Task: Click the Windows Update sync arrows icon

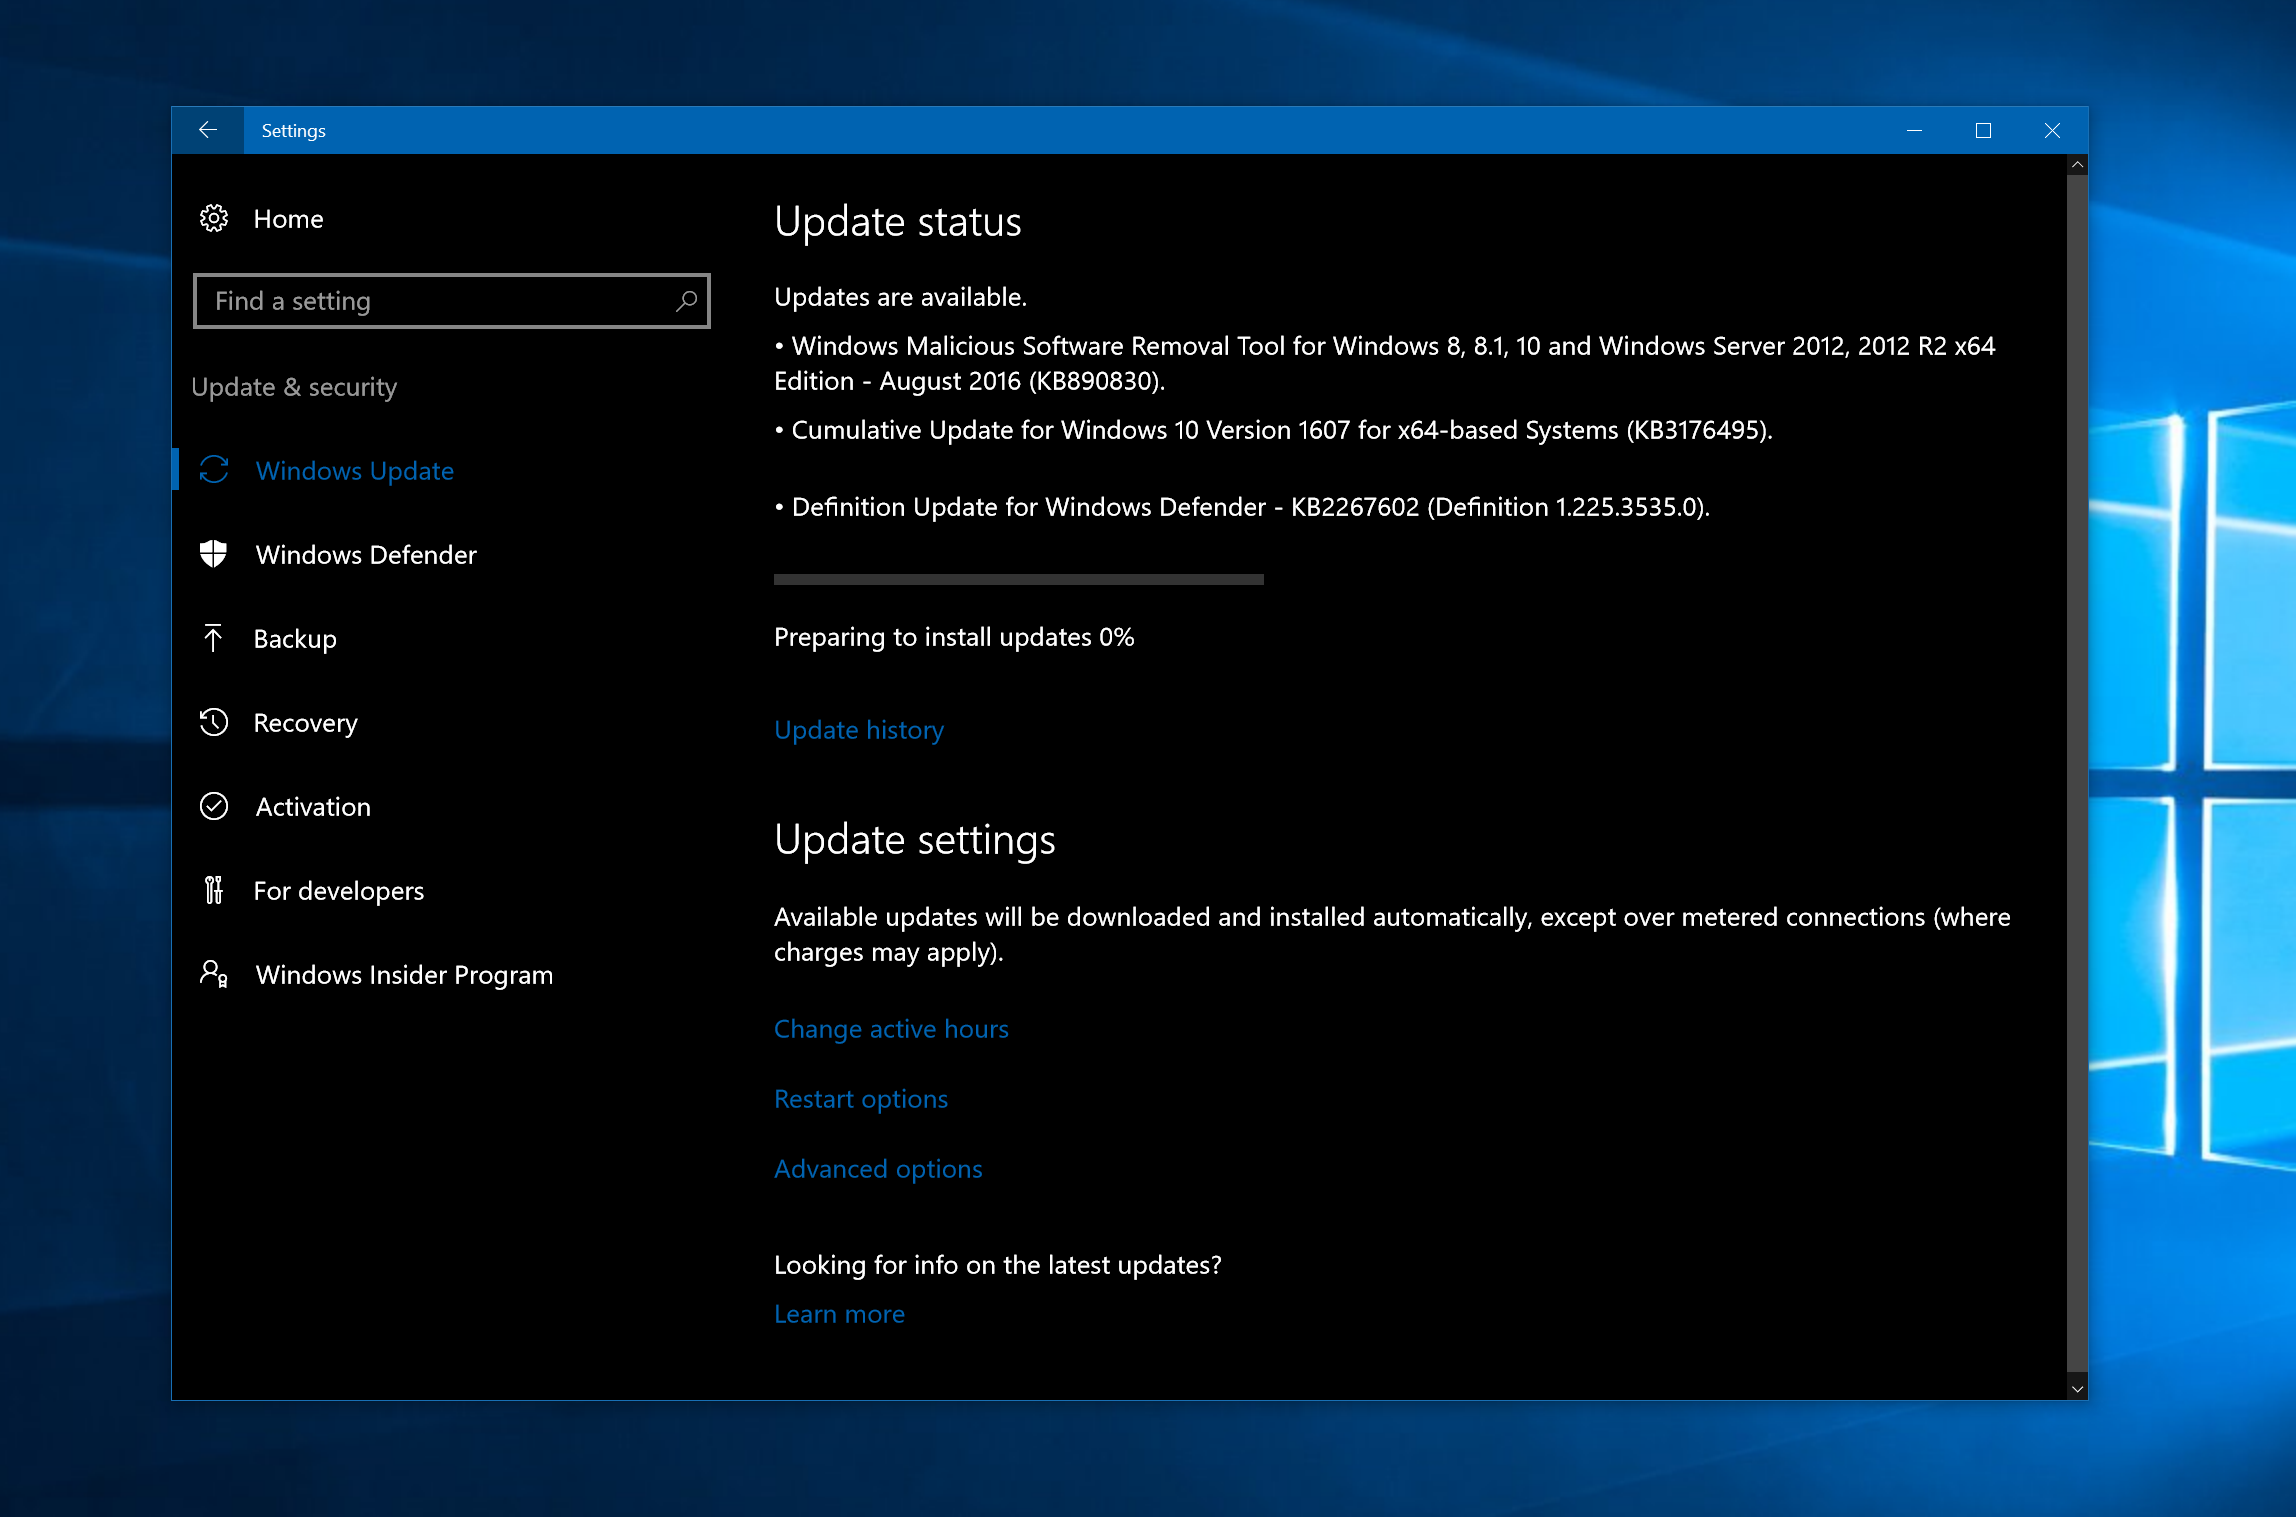Action: coord(214,470)
